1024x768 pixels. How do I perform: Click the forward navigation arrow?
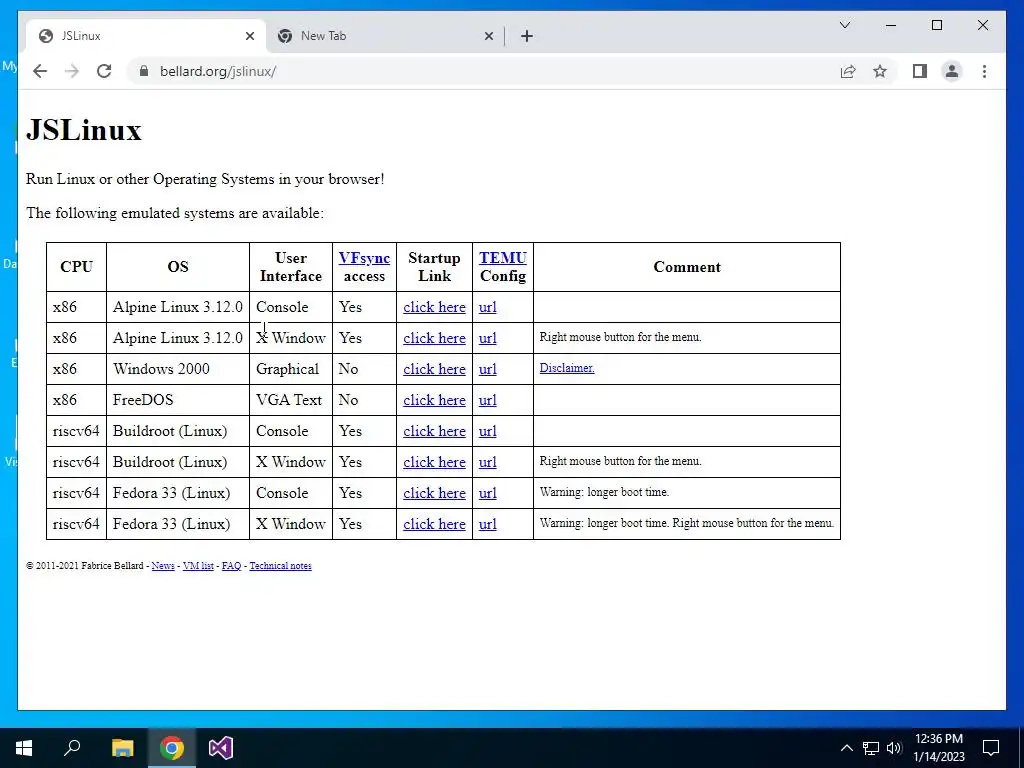[72, 71]
